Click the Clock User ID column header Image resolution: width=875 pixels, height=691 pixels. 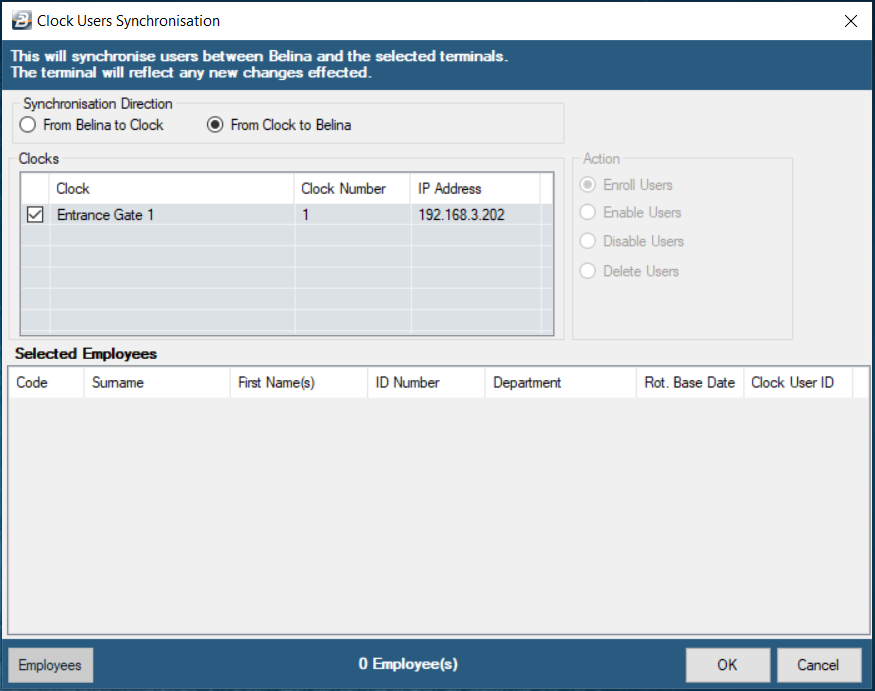798,382
